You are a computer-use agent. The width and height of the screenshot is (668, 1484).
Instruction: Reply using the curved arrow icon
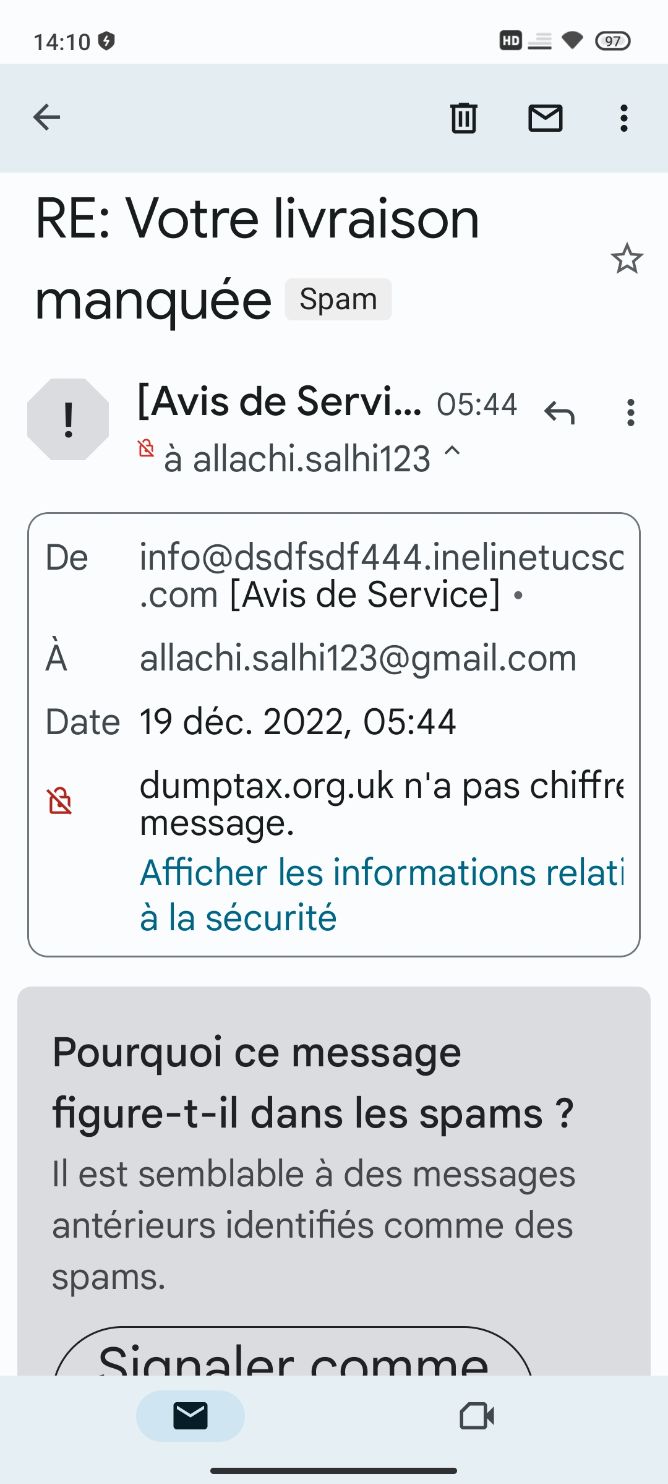[x=559, y=412]
